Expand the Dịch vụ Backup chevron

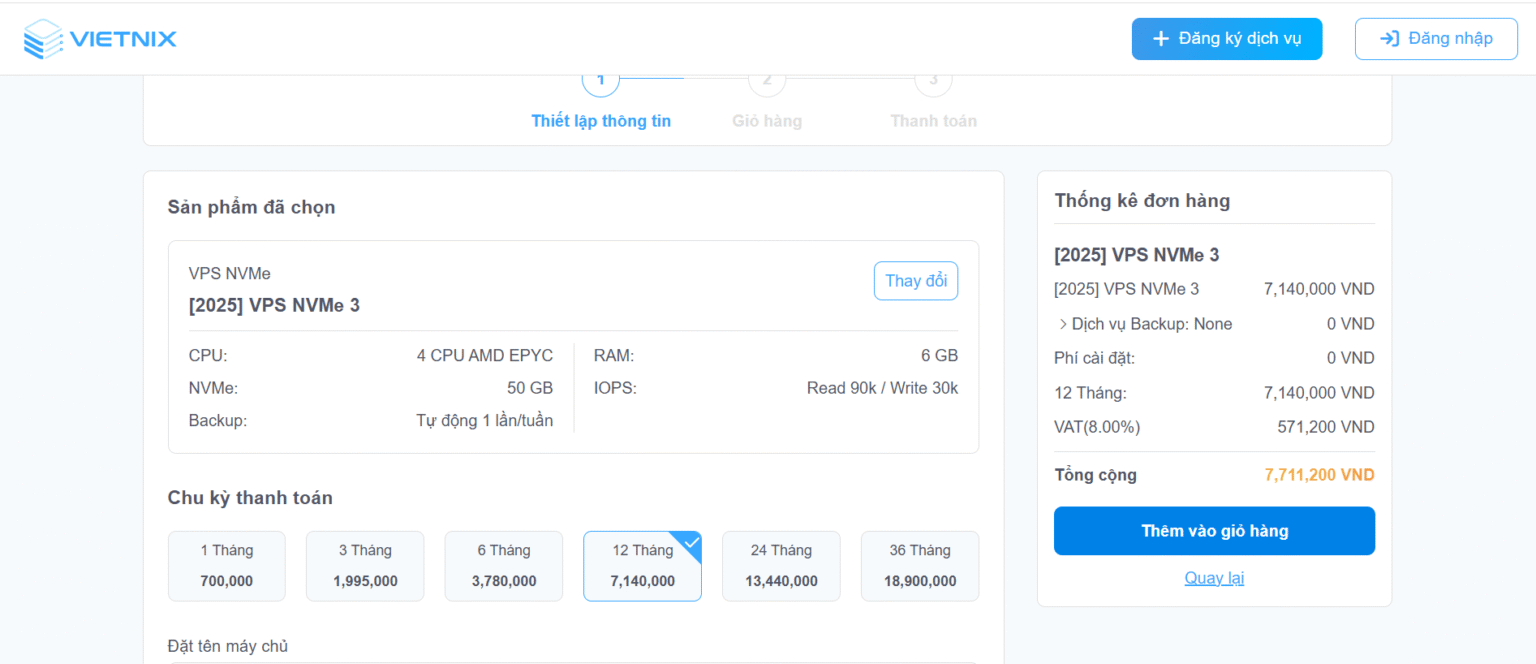(x=1063, y=324)
